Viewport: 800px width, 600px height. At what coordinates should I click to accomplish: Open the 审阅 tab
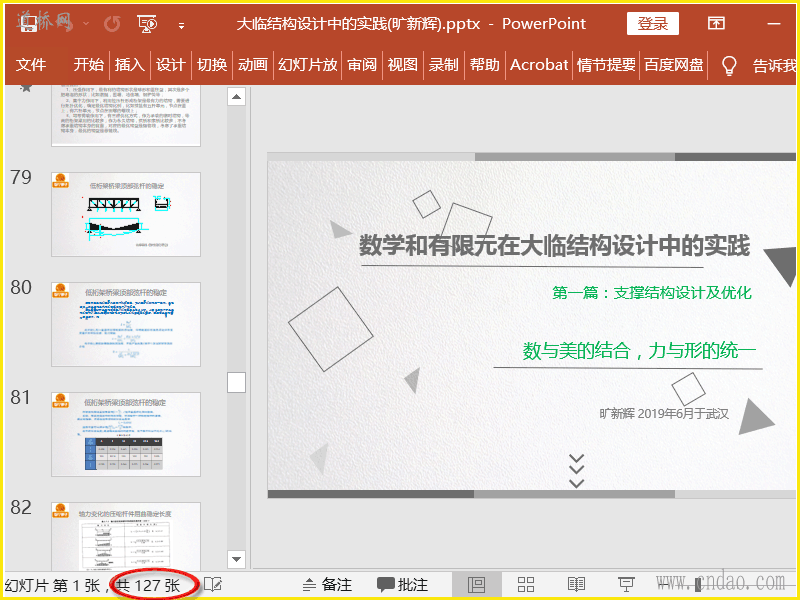pyautogui.click(x=362, y=65)
